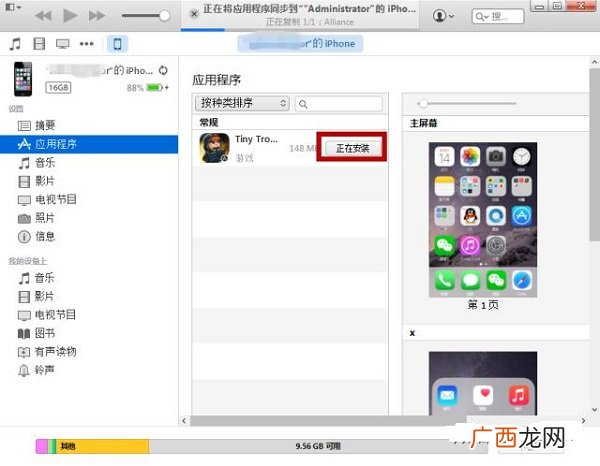
Task: Click the horizontal scrollbar right arrow
Action: click(583, 421)
